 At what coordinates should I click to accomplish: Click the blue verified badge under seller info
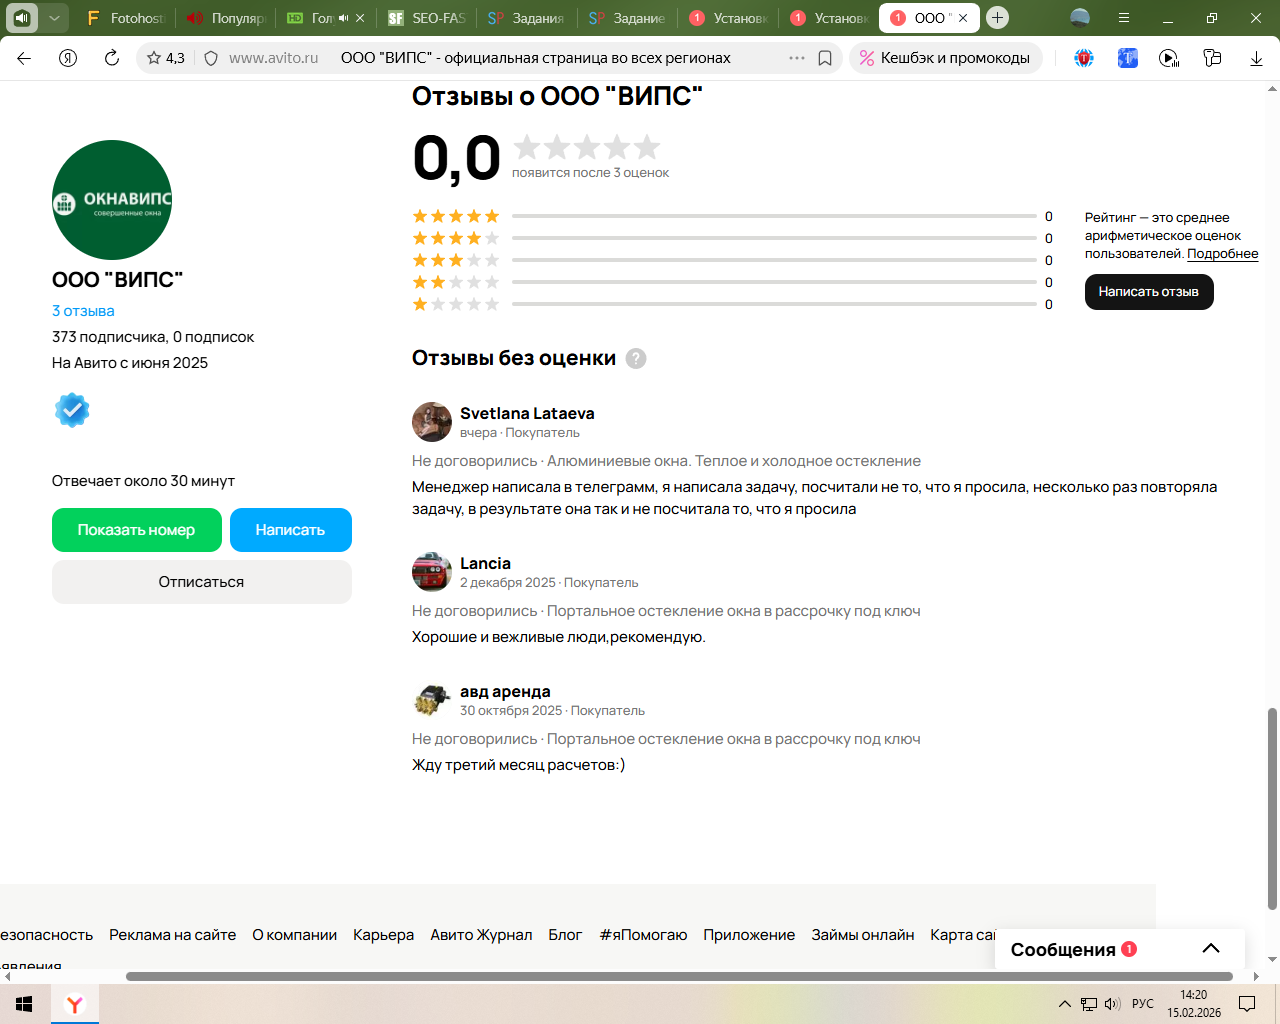(x=72, y=410)
